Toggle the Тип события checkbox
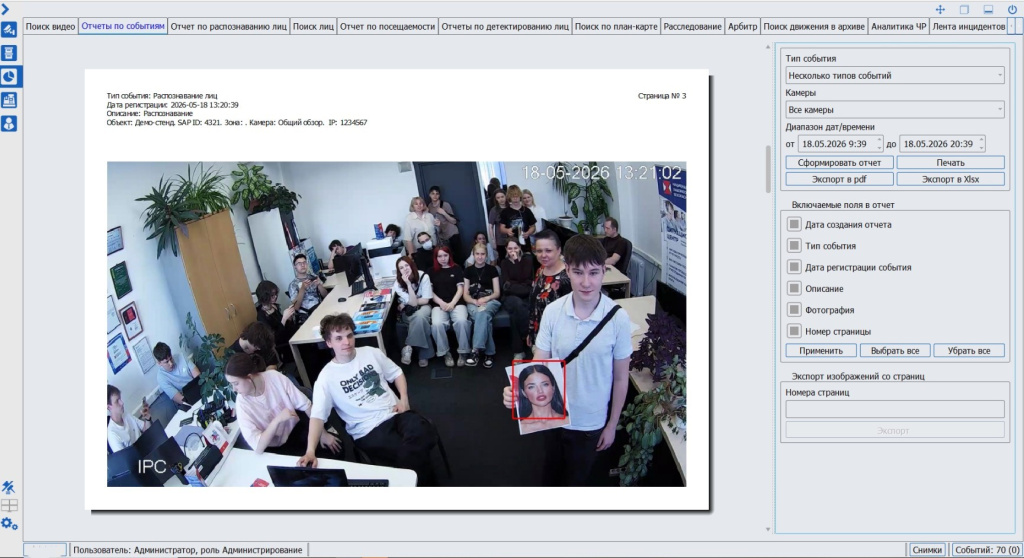The height and width of the screenshot is (558, 1024). pos(794,246)
